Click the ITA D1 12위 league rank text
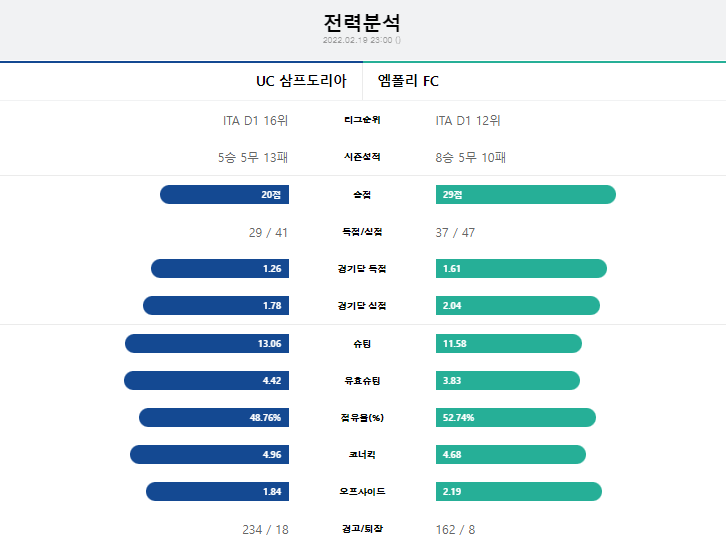The image size is (726, 544). 468,121
